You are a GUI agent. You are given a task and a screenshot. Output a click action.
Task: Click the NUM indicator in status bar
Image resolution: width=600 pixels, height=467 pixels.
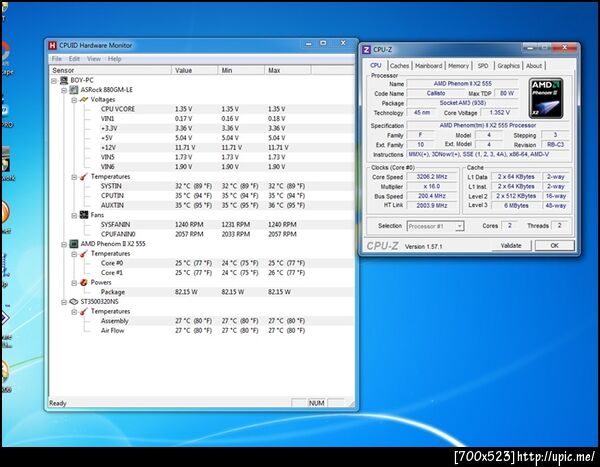[316, 403]
